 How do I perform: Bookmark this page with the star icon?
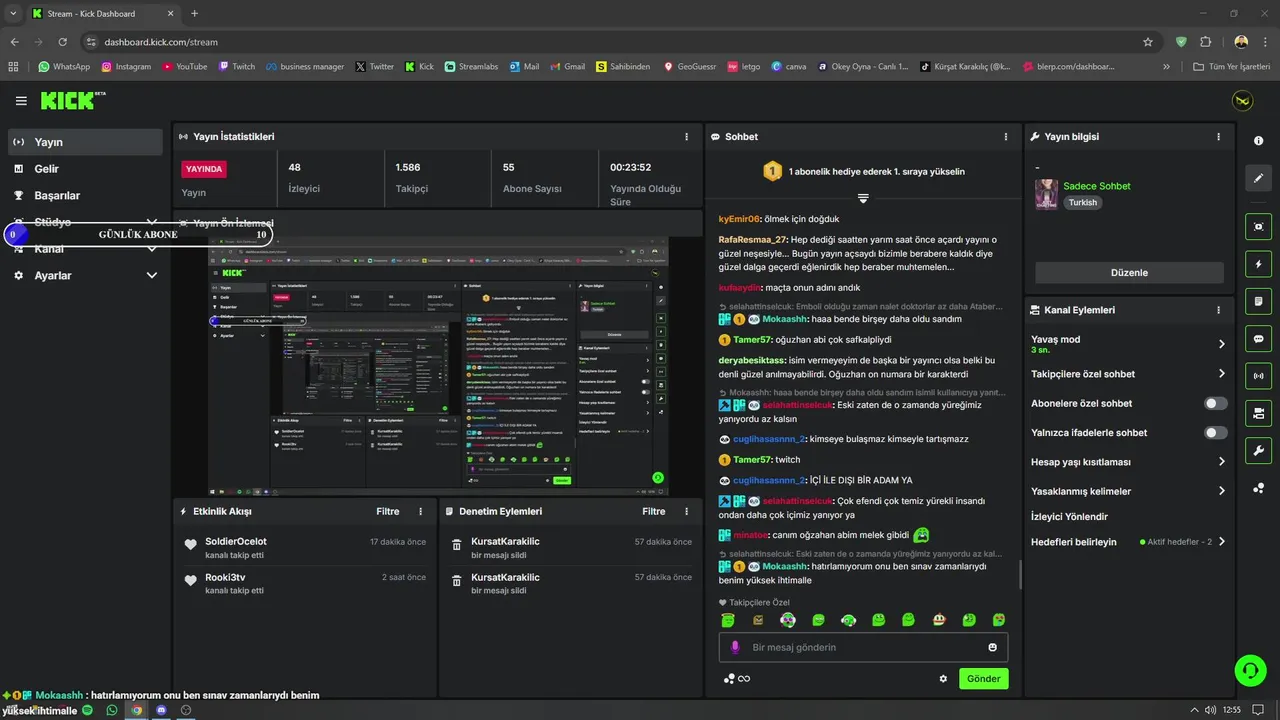1148,42
